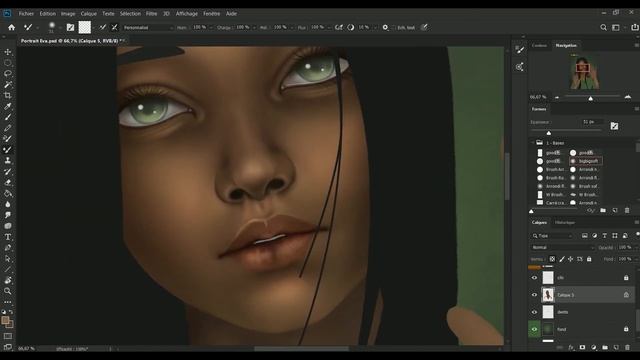The image size is (640, 360).
Task: Click the brush size input field in Formes
Action: point(592,122)
